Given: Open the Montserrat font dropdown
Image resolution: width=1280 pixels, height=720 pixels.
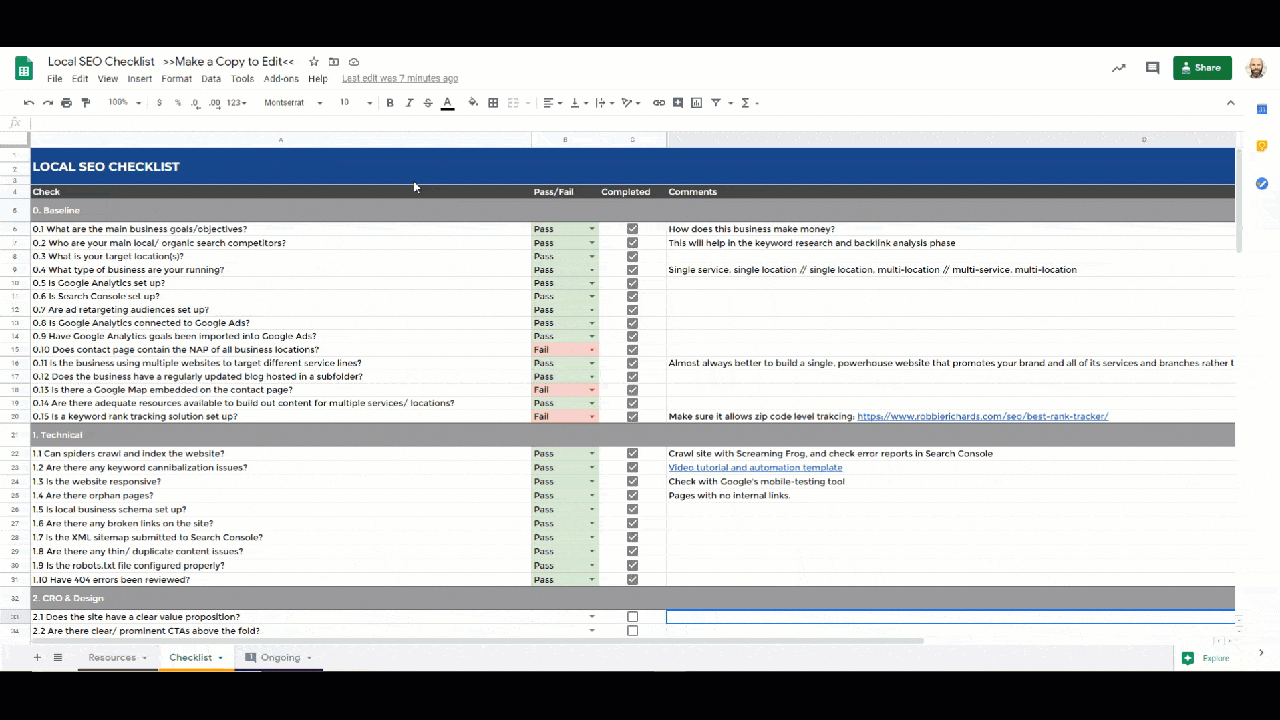Looking at the screenshot, I should 293,103.
